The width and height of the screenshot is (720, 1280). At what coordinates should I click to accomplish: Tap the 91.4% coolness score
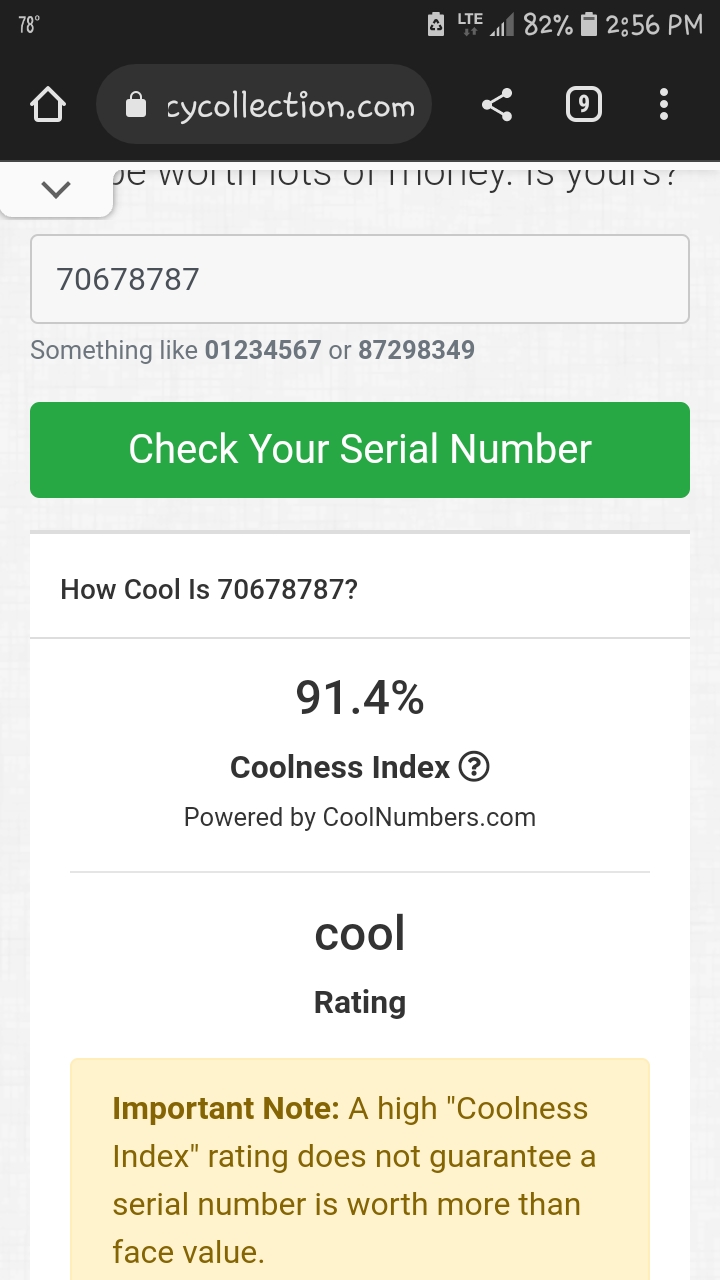tap(360, 698)
